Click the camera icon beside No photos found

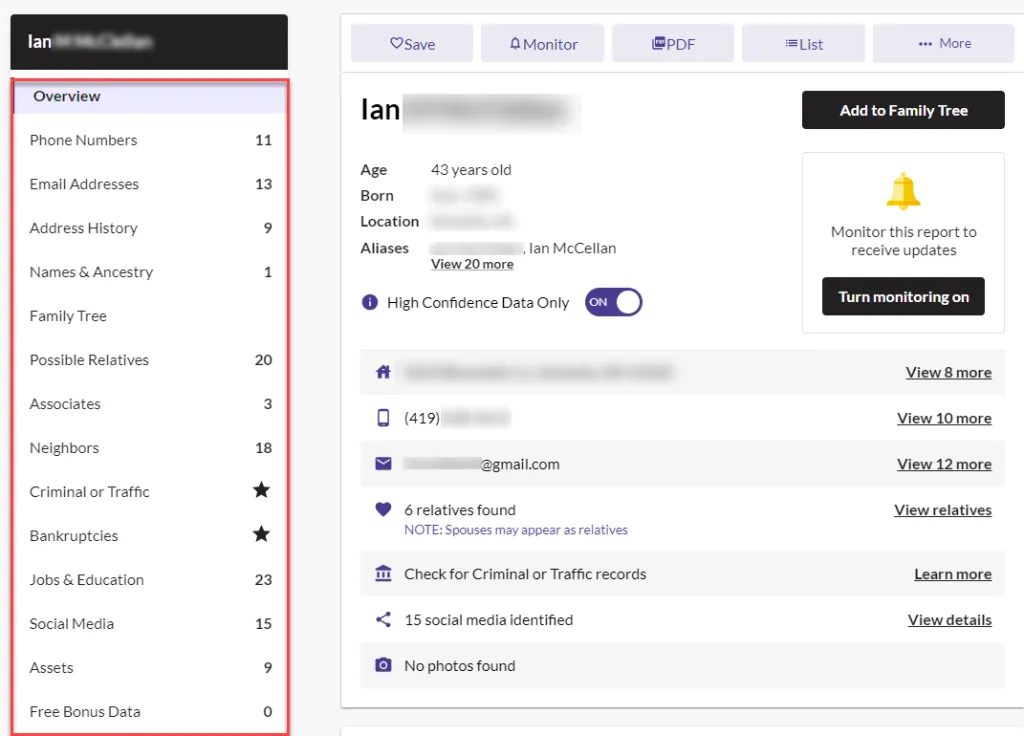(382, 665)
